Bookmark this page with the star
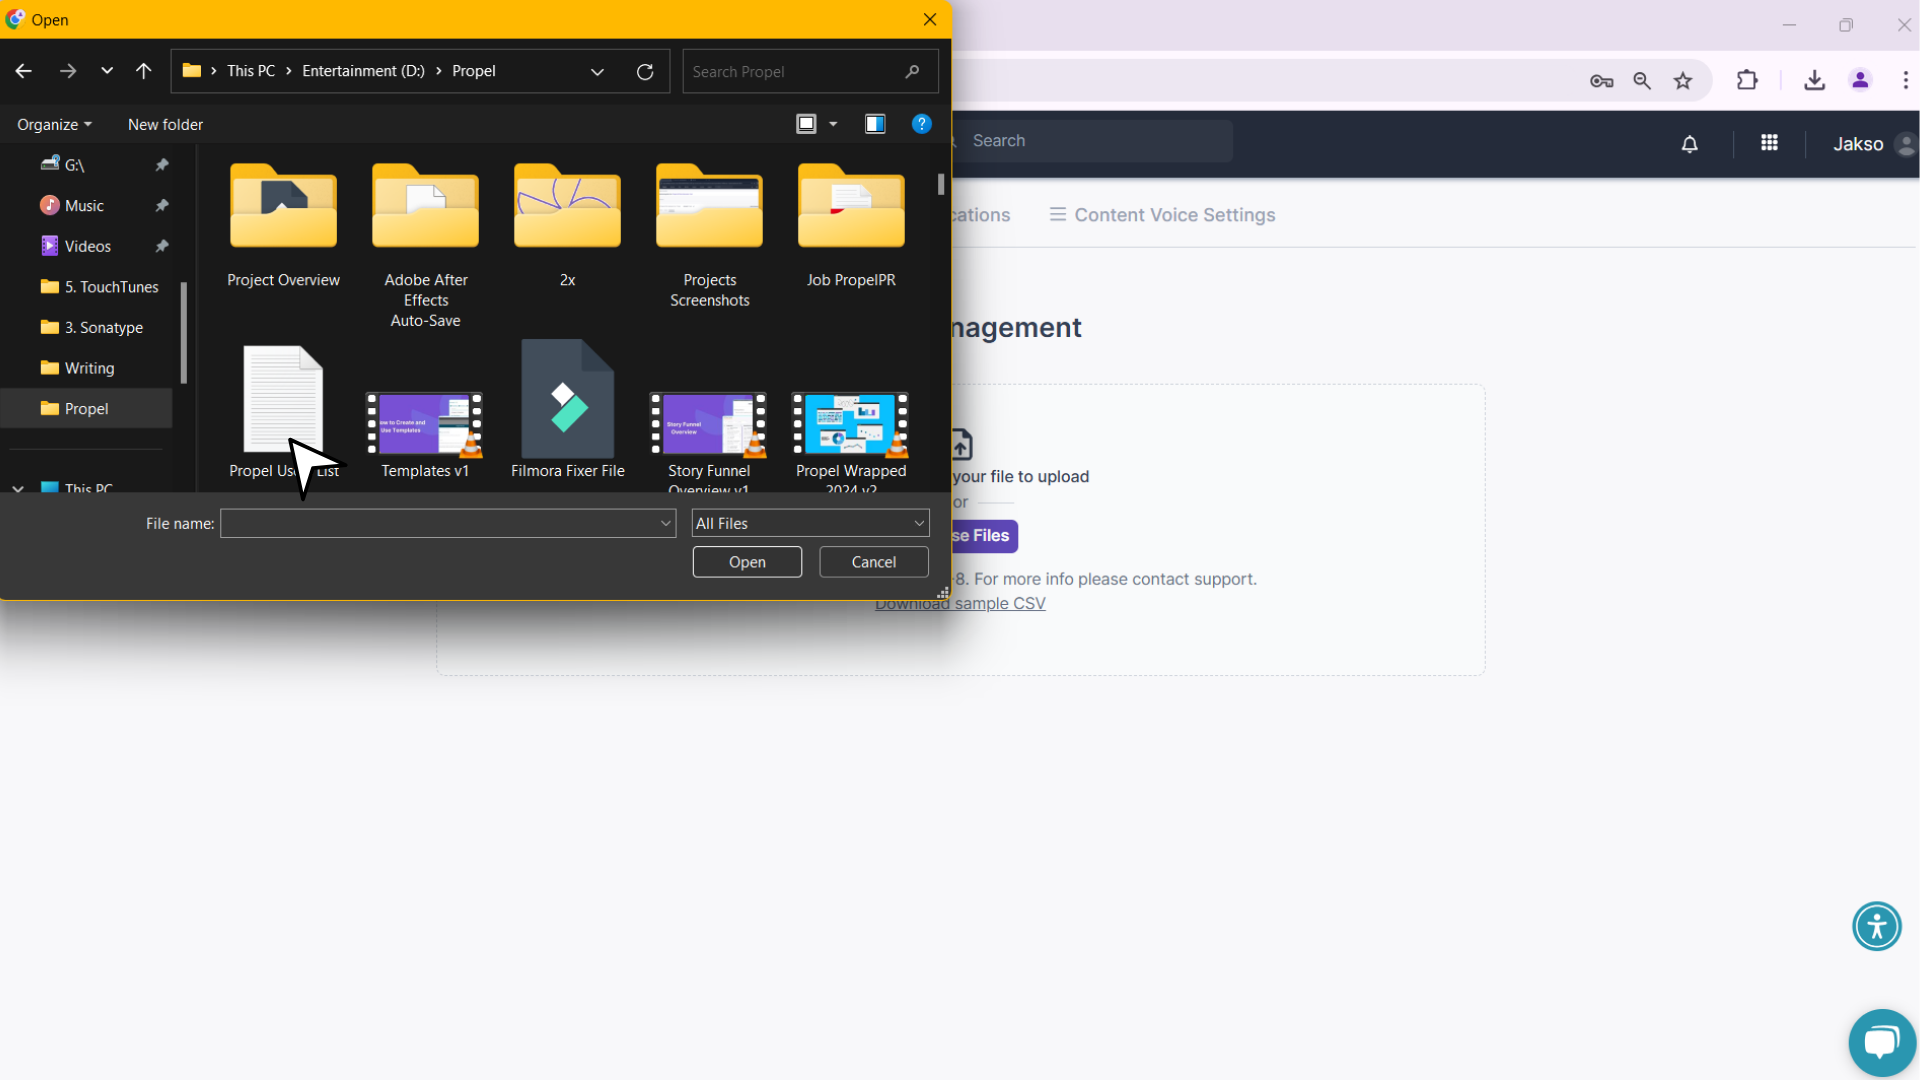The height and width of the screenshot is (1080, 1920). coord(1683,81)
